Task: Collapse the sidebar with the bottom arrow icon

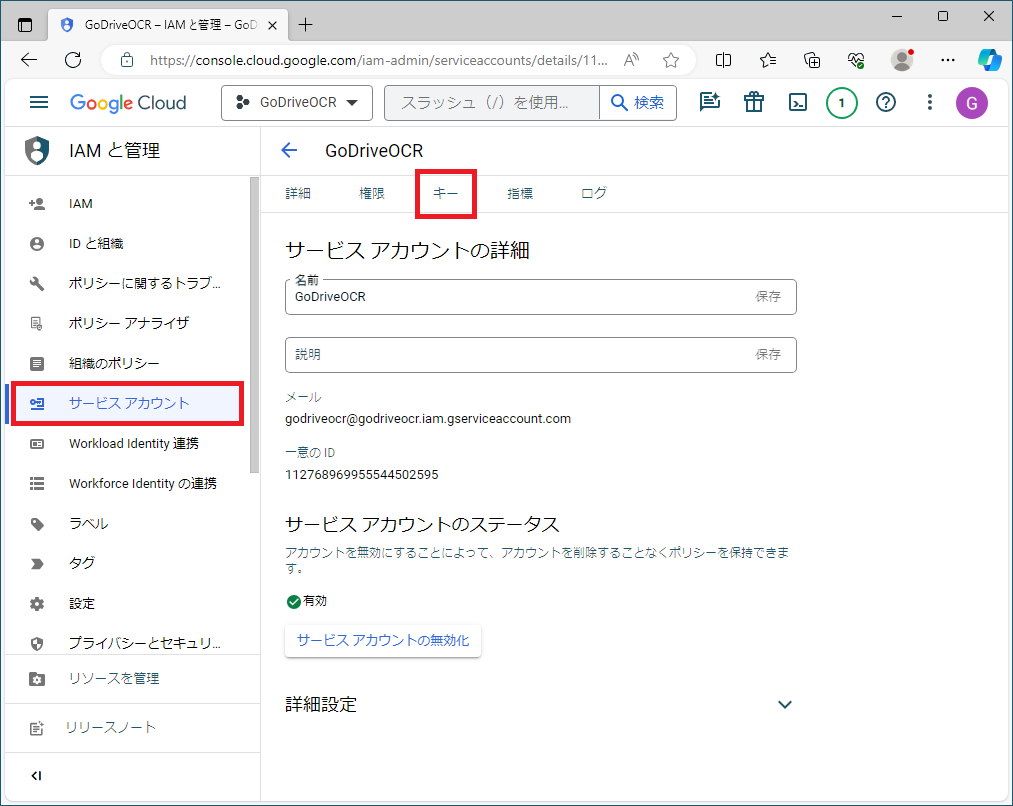Action: [x=36, y=776]
